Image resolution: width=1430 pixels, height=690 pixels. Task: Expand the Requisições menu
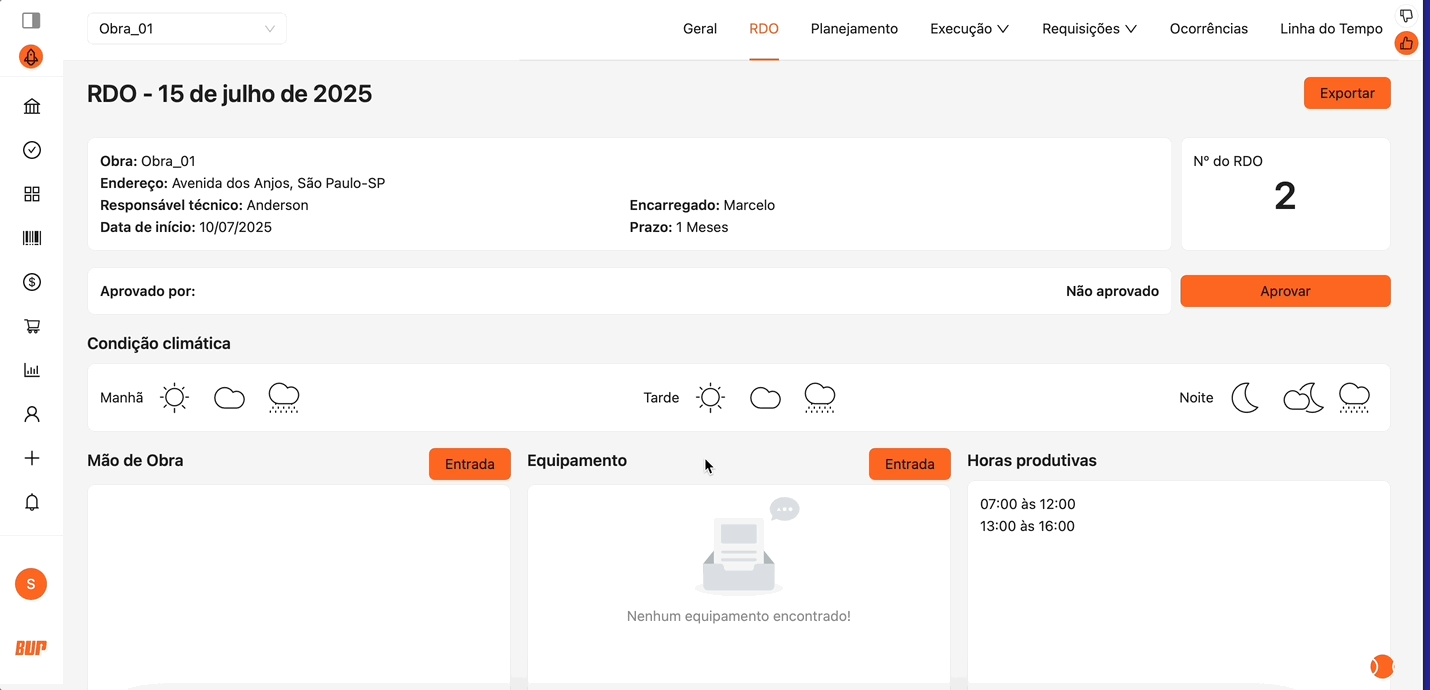[1089, 29]
